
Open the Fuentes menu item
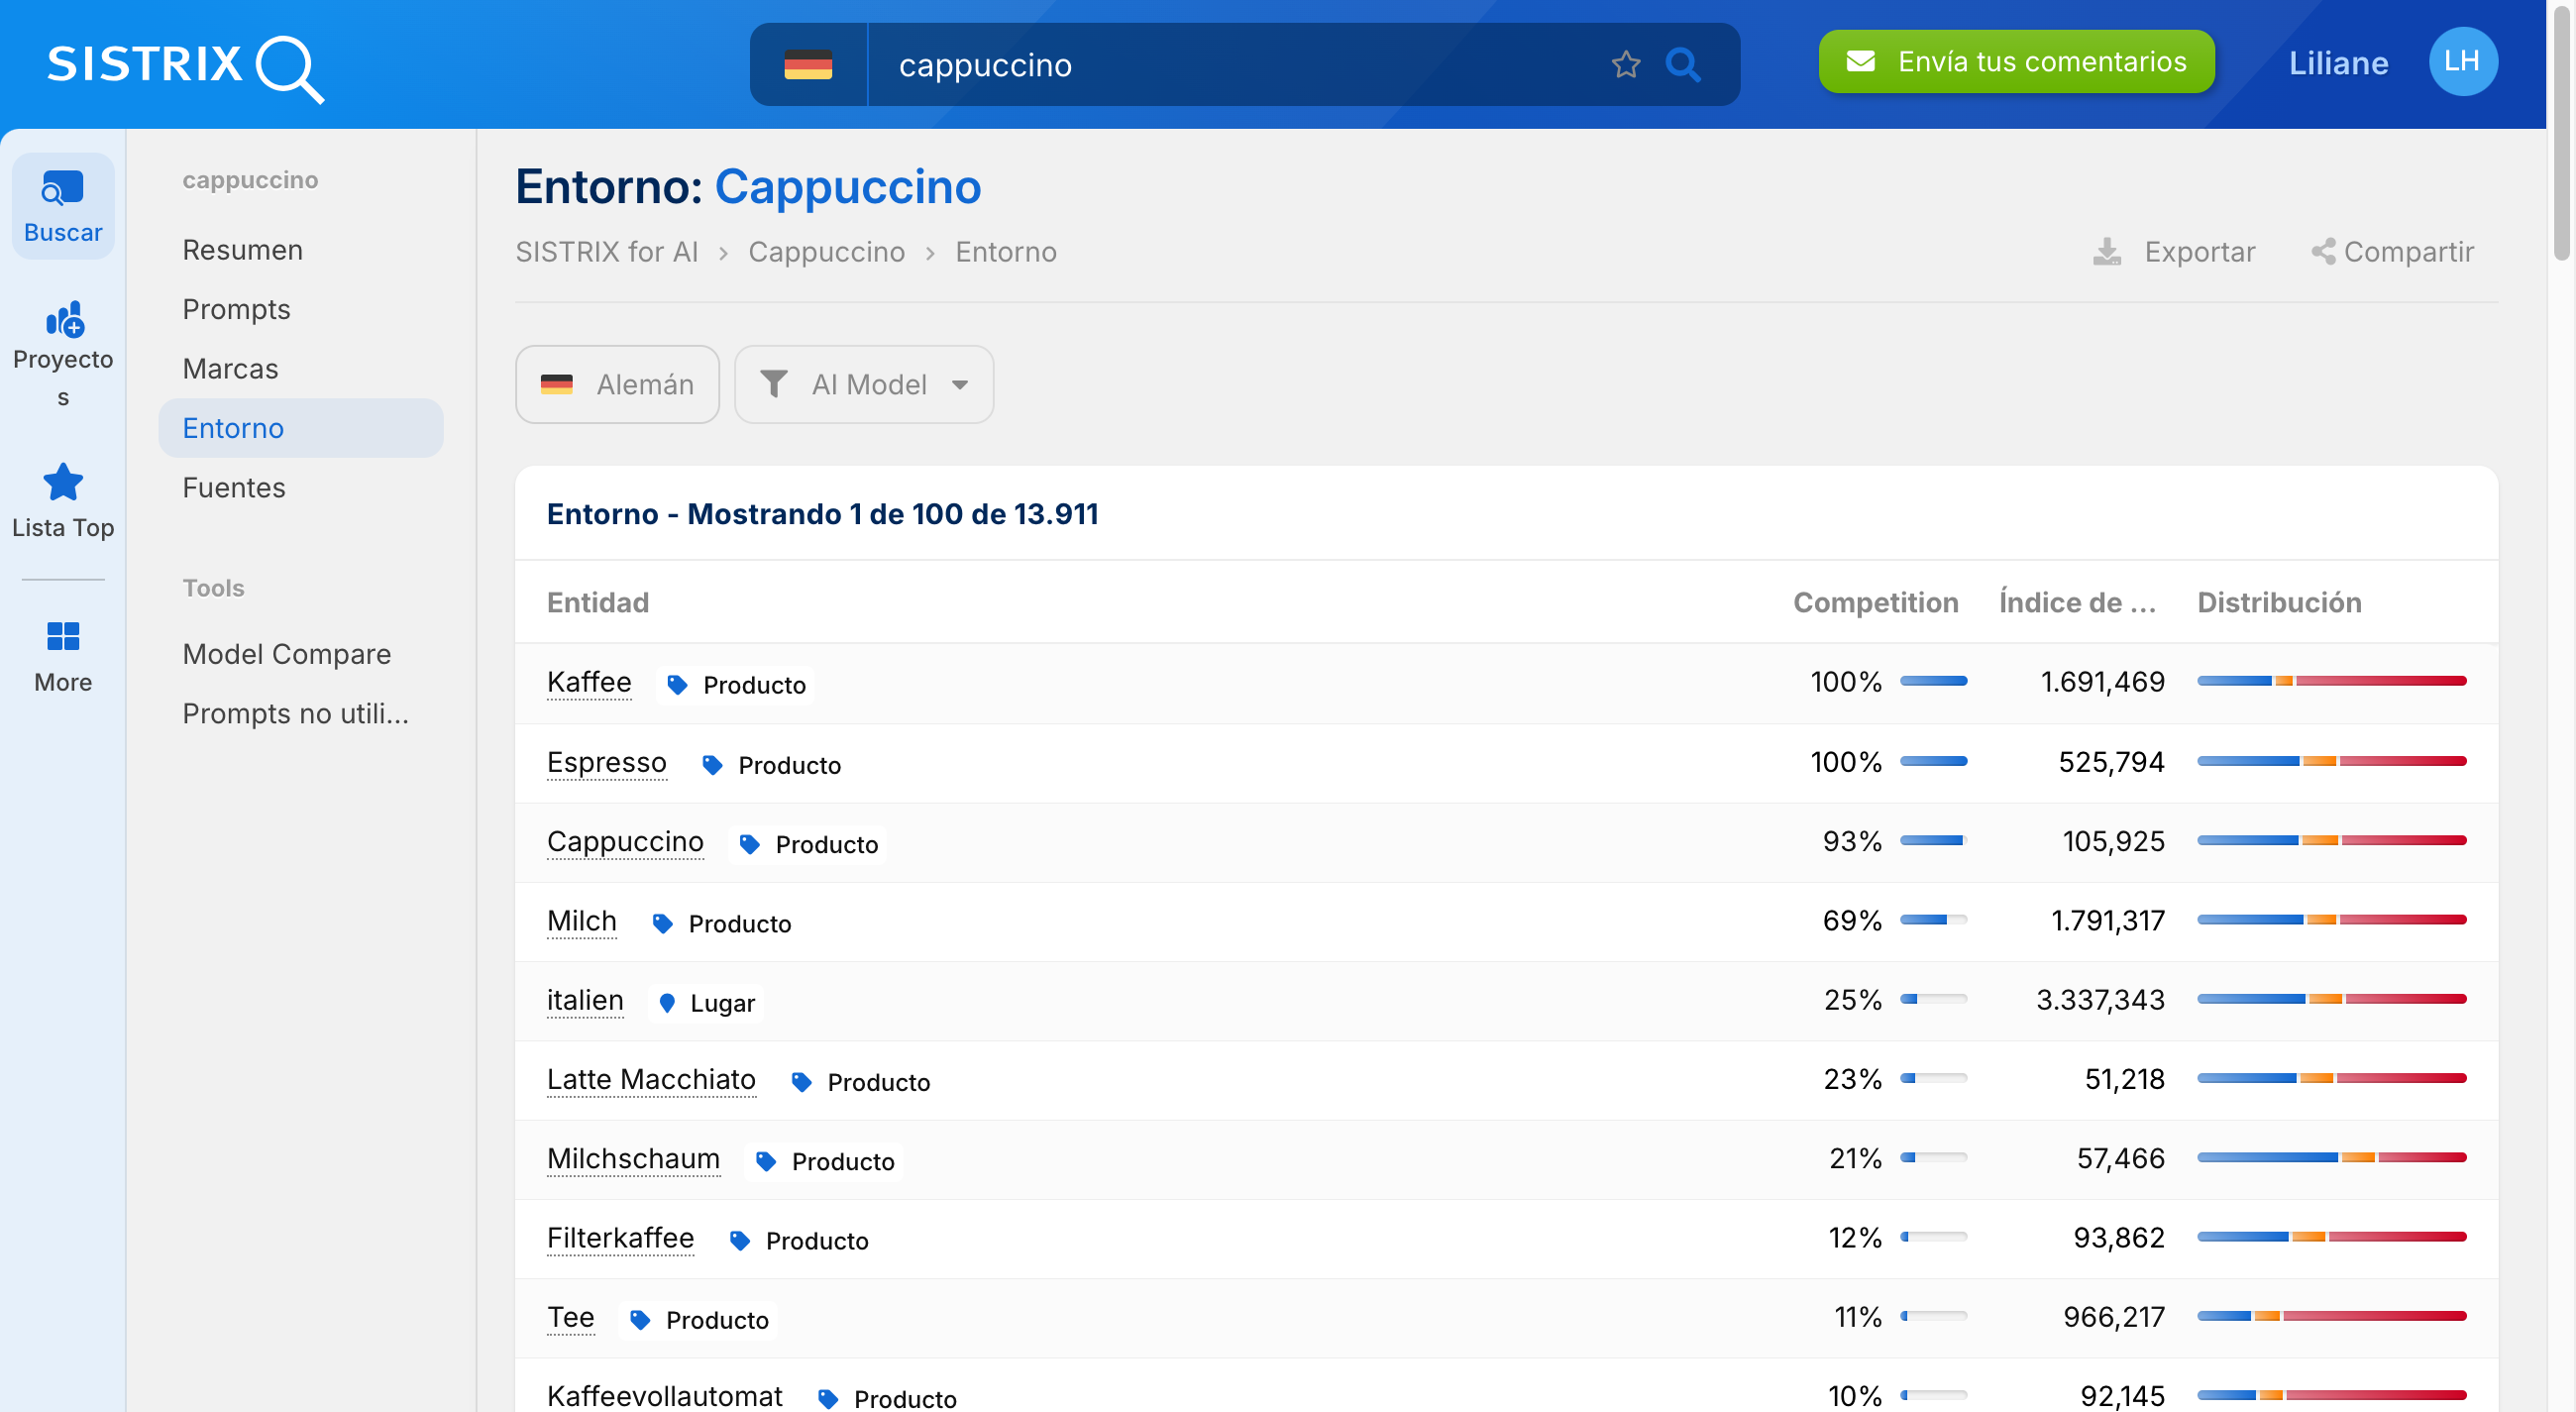(x=233, y=488)
